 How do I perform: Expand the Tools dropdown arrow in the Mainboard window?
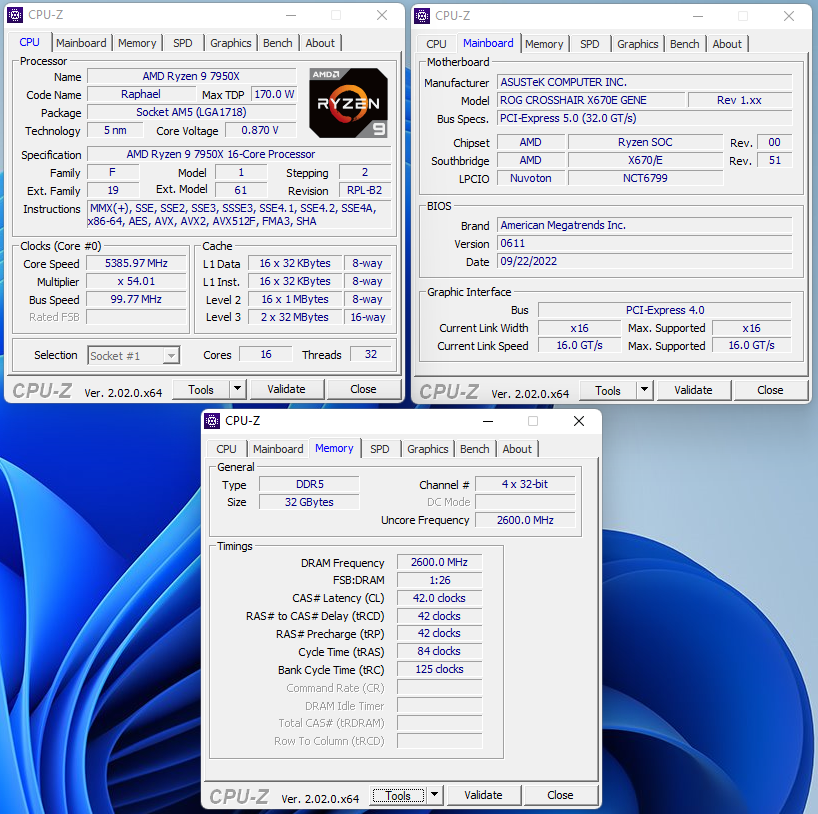pos(644,390)
